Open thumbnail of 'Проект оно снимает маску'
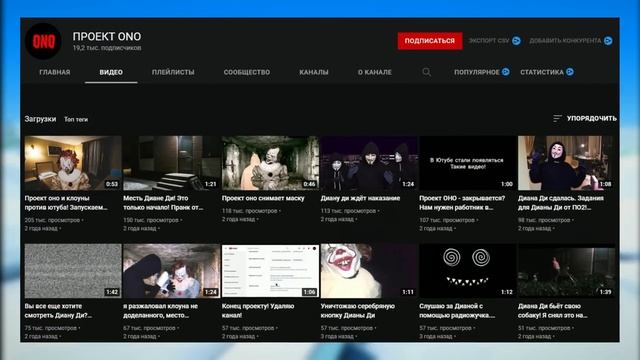 pos(270,163)
